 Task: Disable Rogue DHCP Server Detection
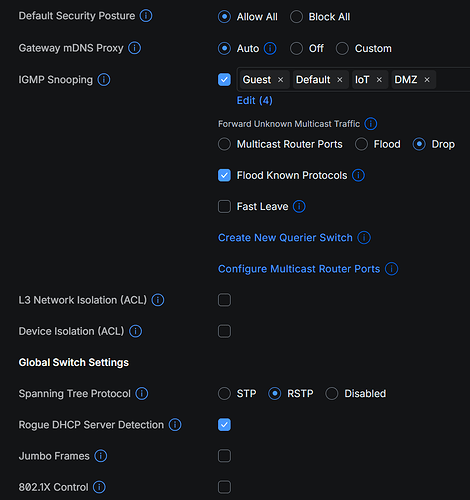coord(224,425)
